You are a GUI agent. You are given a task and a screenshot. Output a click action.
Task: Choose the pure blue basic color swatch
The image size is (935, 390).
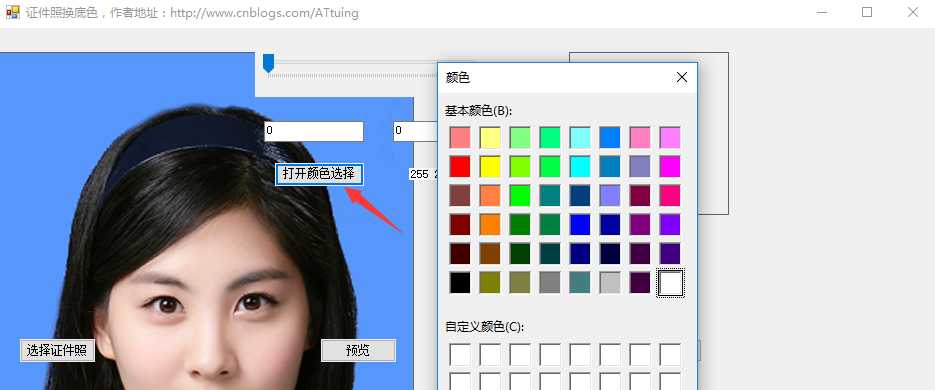pyautogui.click(x=580, y=225)
